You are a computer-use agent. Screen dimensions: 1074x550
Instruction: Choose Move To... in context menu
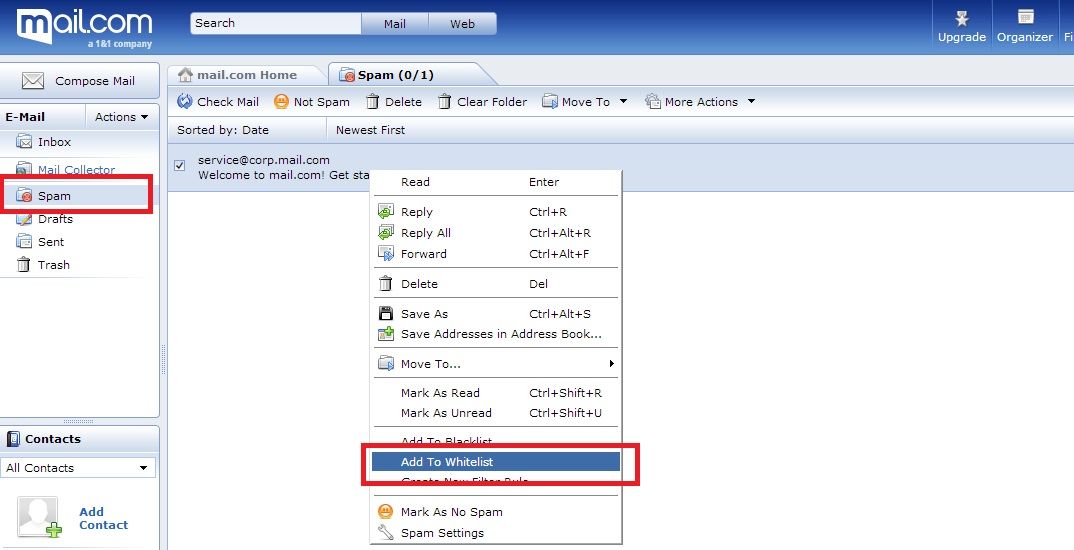coord(496,364)
